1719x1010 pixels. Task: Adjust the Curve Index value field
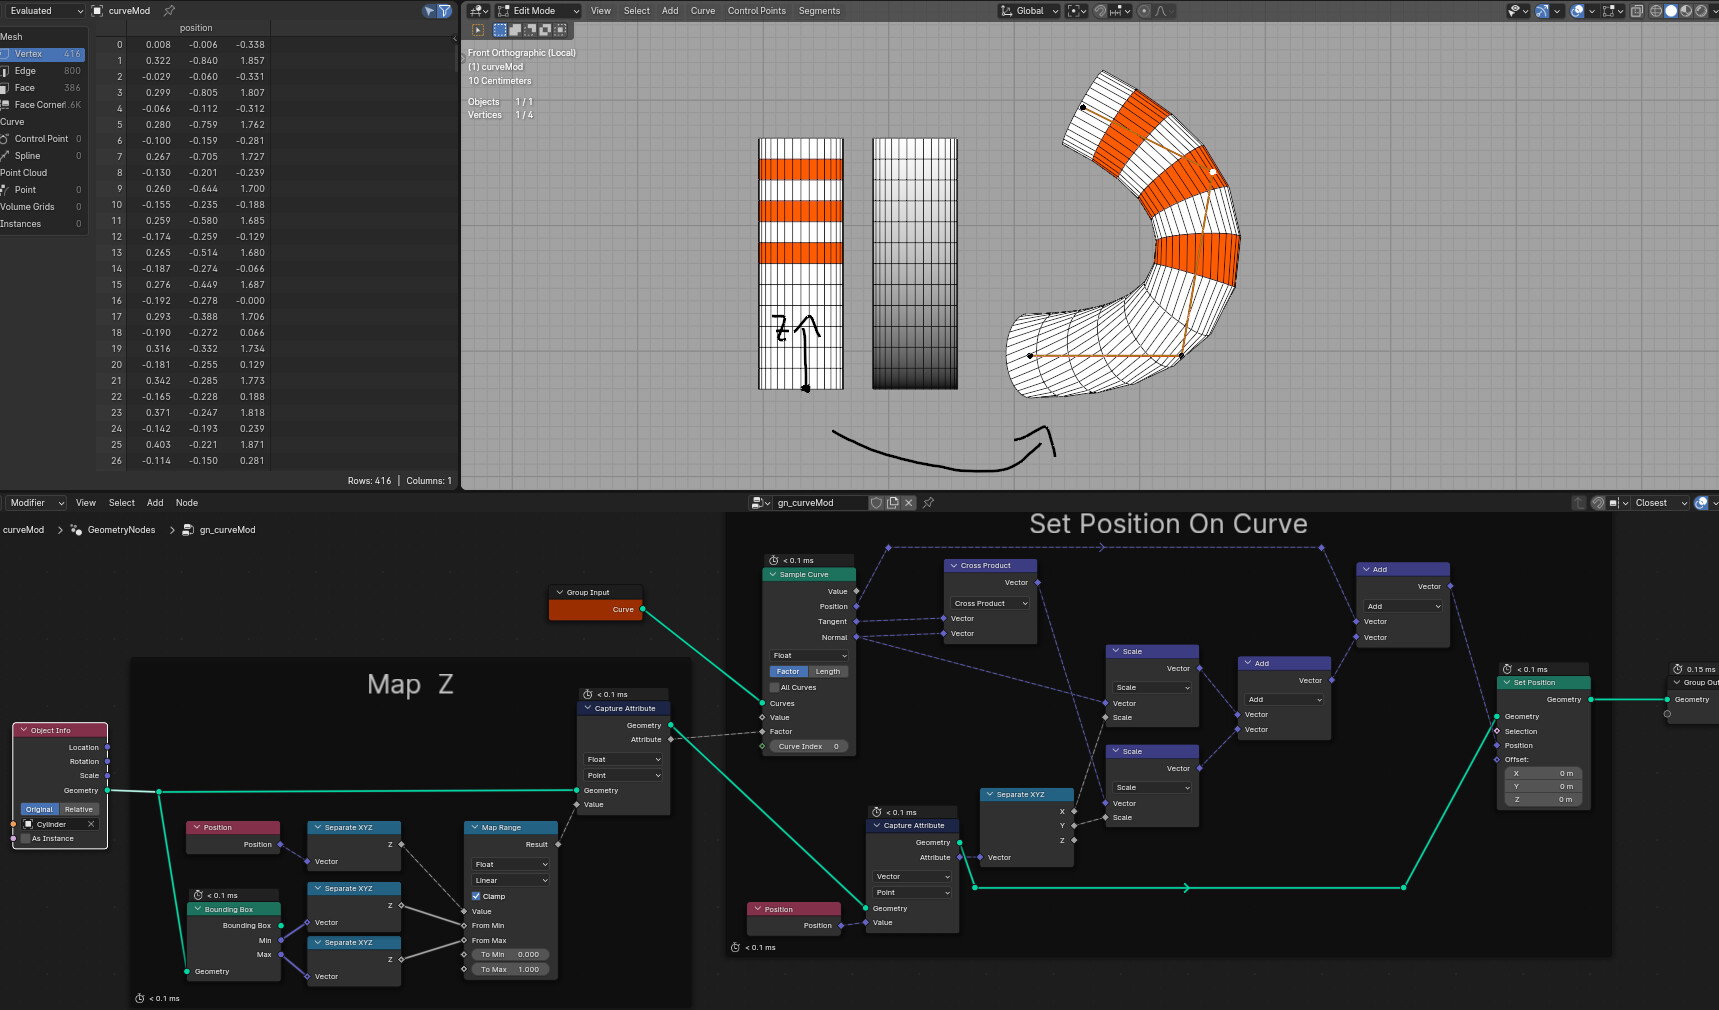[x=809, y=747]
